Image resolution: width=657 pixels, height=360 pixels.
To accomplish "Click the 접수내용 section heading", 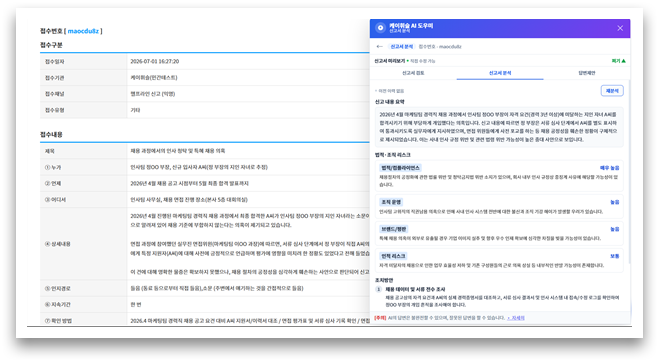I will tap(51, 135).
